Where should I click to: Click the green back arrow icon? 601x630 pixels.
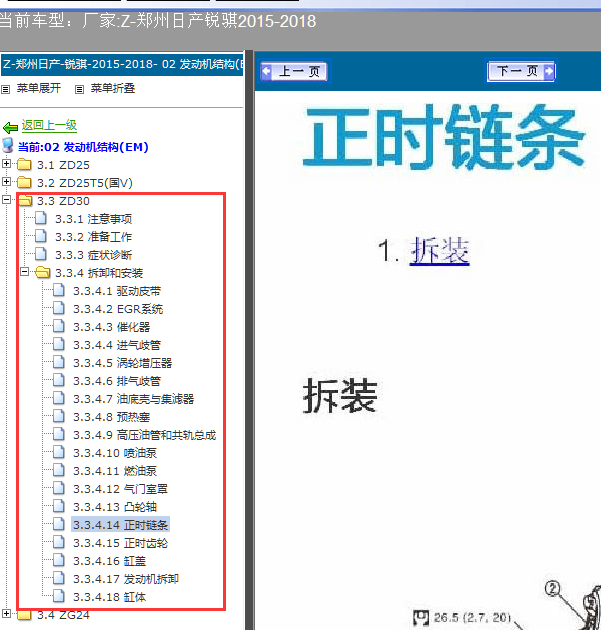point(10,128)
